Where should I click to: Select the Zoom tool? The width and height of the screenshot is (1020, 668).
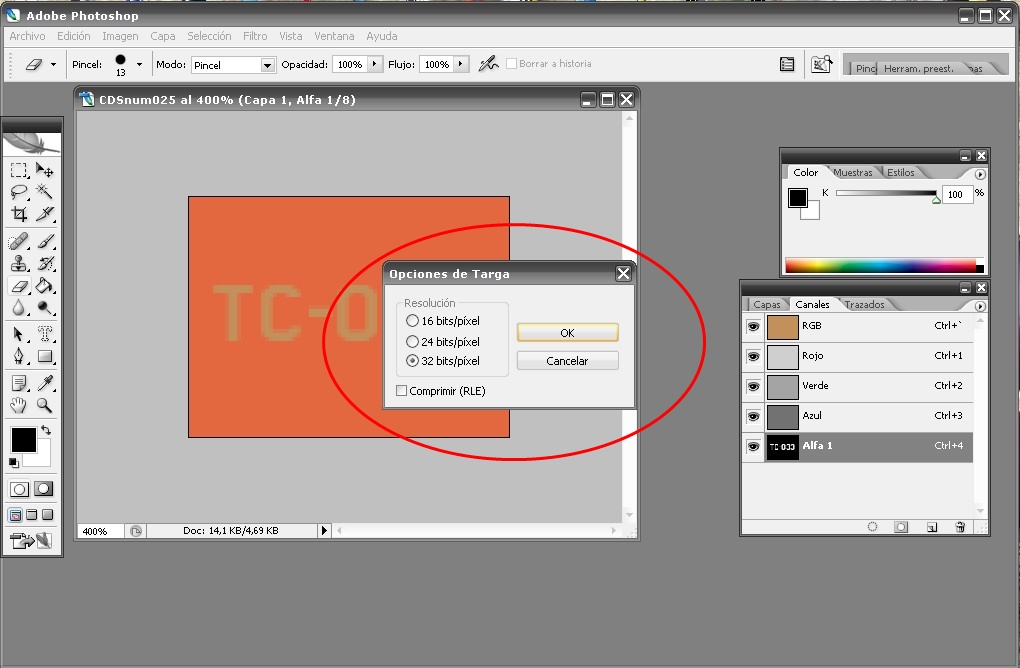click(44, 405)
